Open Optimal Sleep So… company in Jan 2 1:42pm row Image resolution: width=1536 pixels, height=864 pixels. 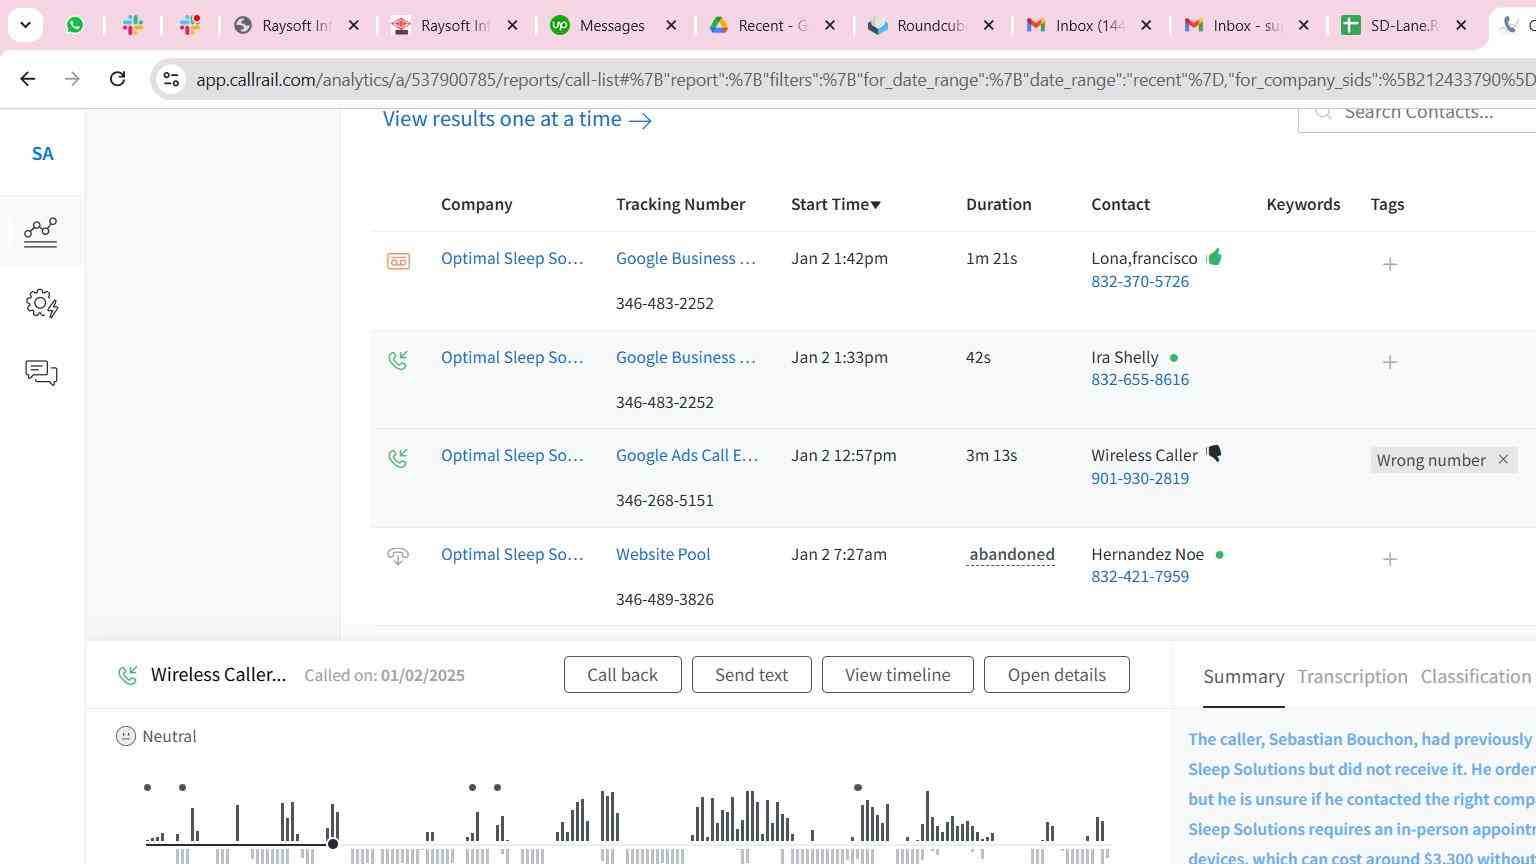point(512,258)
